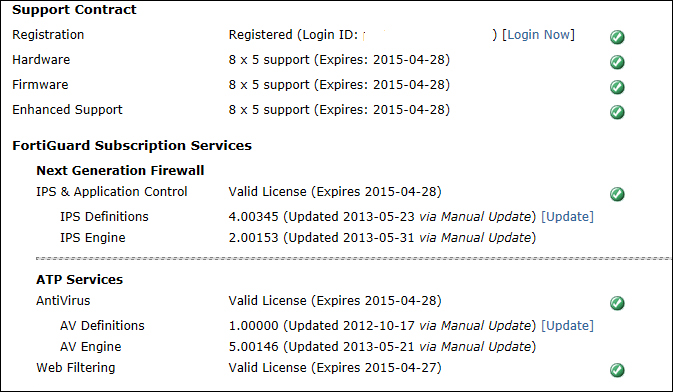Click the Web Filtering green check icon
The height and width of the screenshot is (392, 673).
point(617,370)
